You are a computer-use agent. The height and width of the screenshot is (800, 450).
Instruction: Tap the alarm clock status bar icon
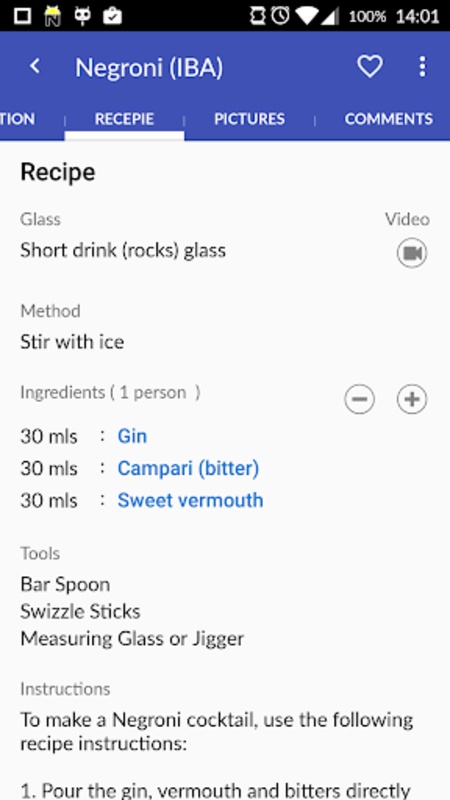pos(280,16)
